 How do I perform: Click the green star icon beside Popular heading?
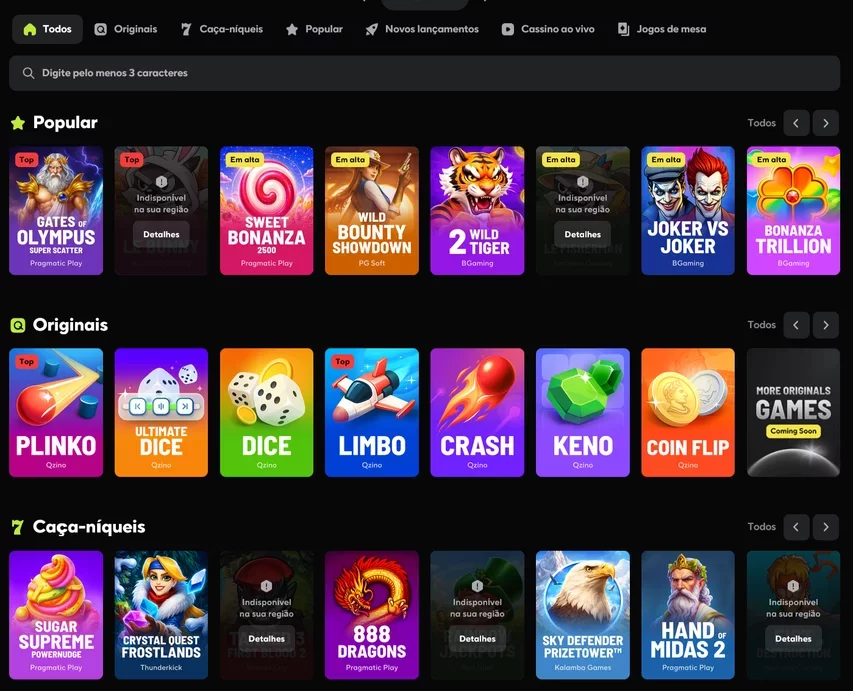pyautogui.click(x=18, y=123)
